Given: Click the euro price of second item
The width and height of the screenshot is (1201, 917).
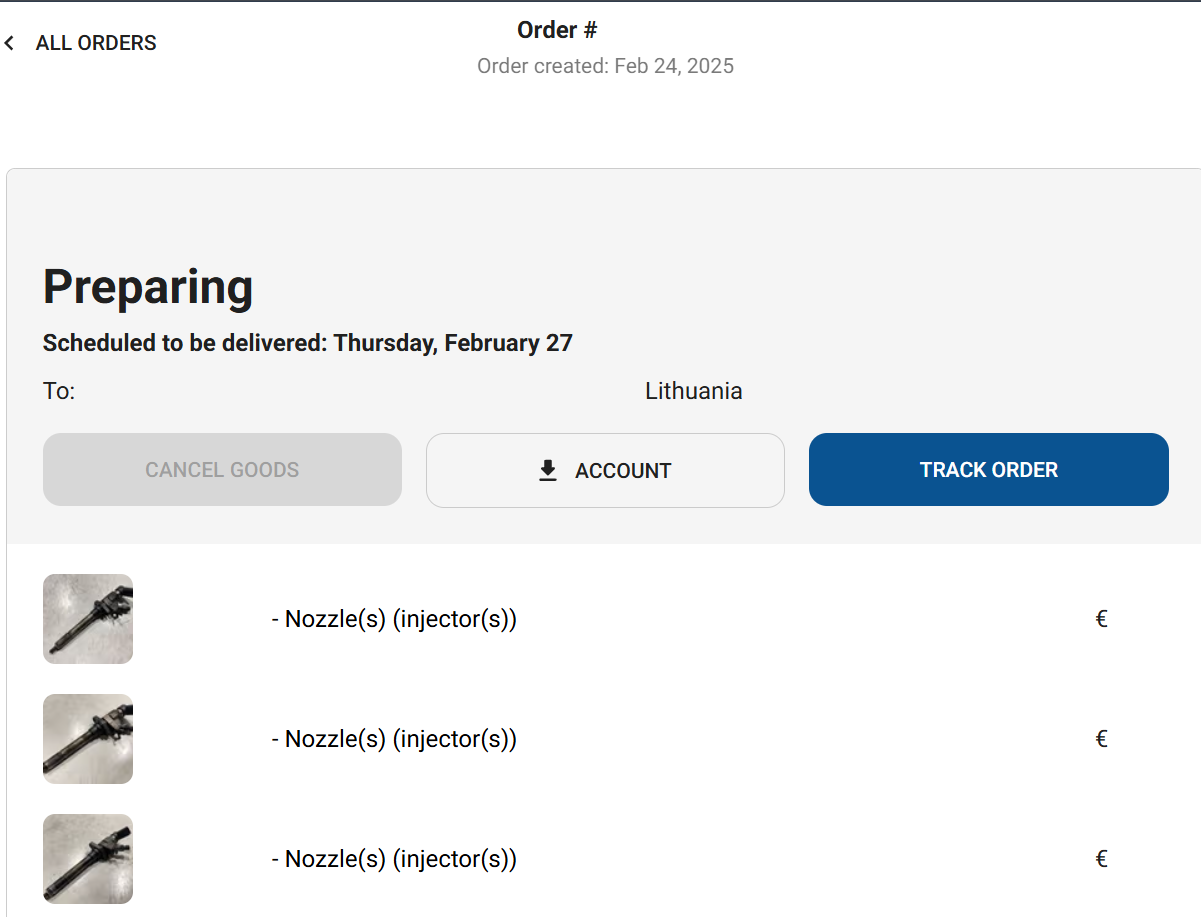Looking at the screenshot, I should point(1102,739).
